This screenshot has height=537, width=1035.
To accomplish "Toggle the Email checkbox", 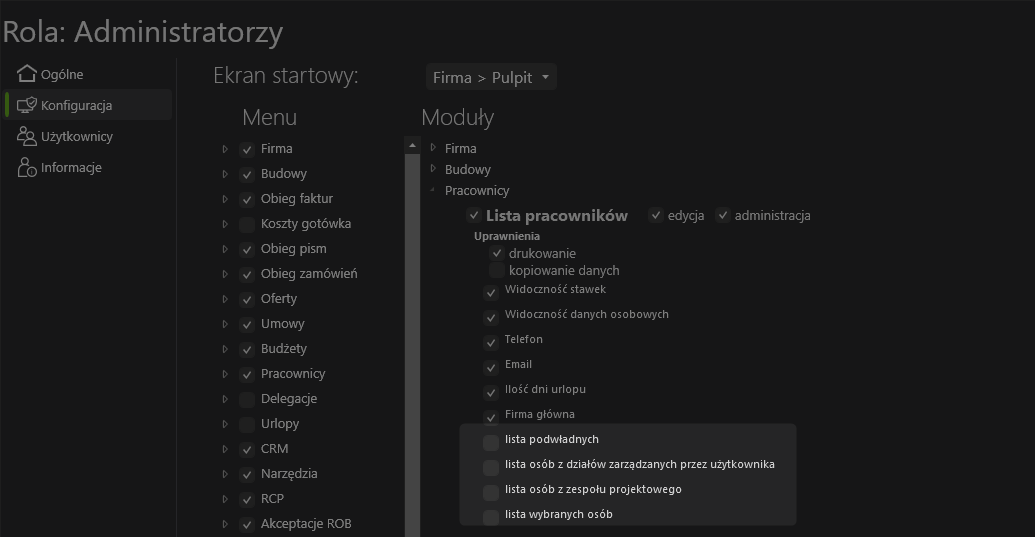I will tap(490, 368).
